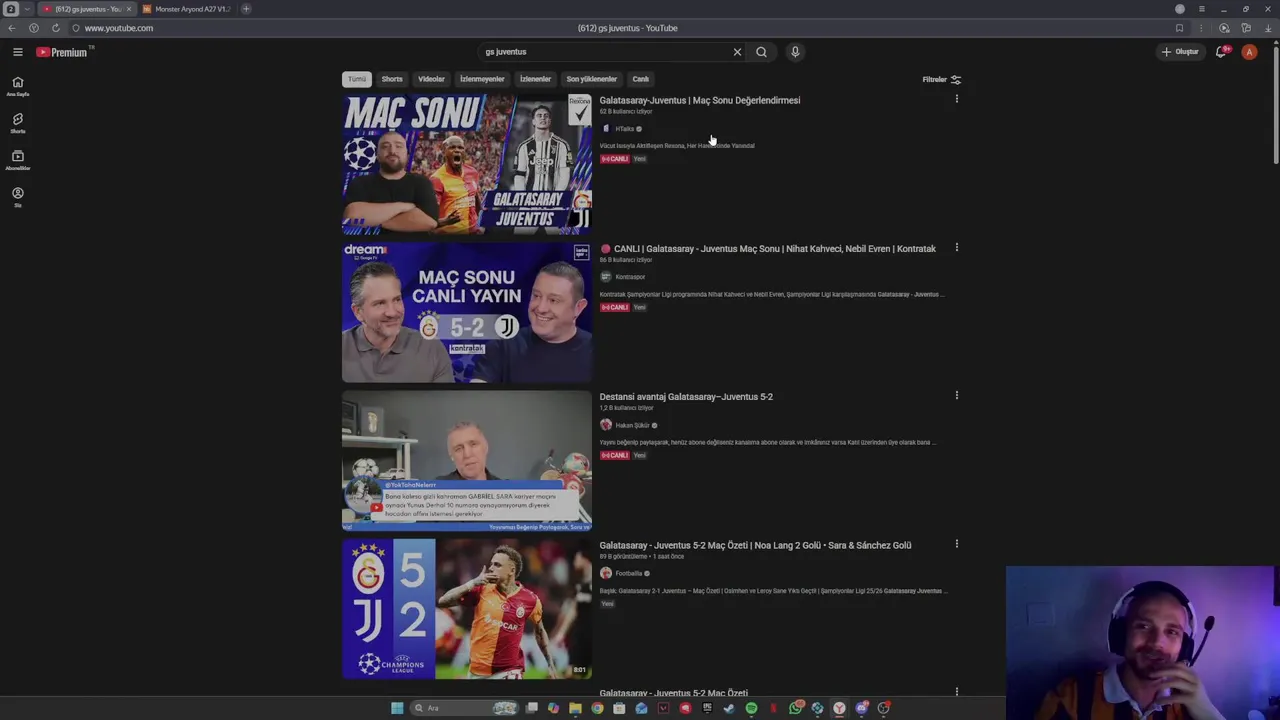The image size is (1280, 720).
Task: Select the Son yüklenenler filter chip
Action: (591, 79)
